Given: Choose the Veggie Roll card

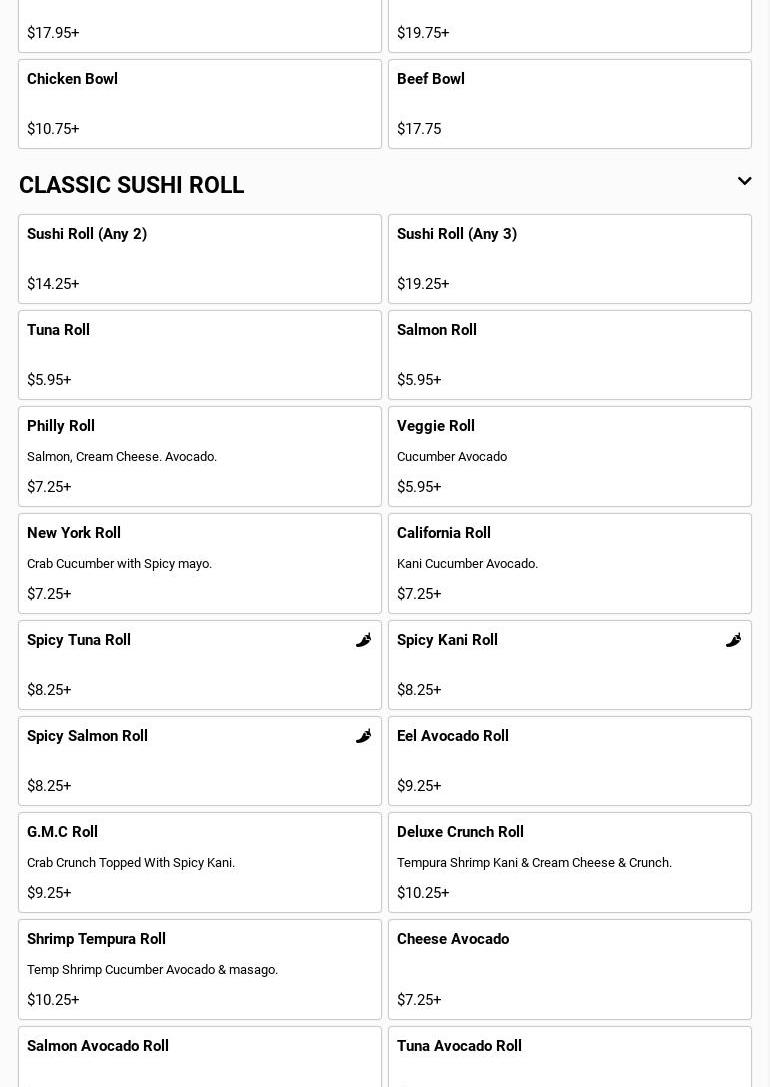Looking at the screenshot, I should 570,456.
